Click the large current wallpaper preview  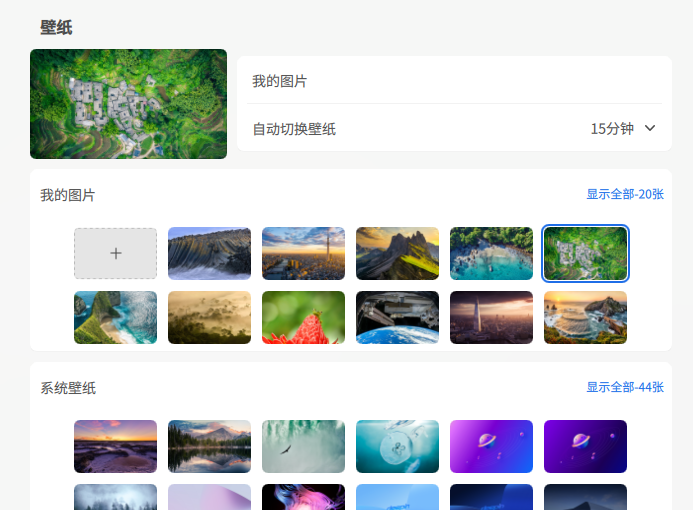click(x=128, y=104)
